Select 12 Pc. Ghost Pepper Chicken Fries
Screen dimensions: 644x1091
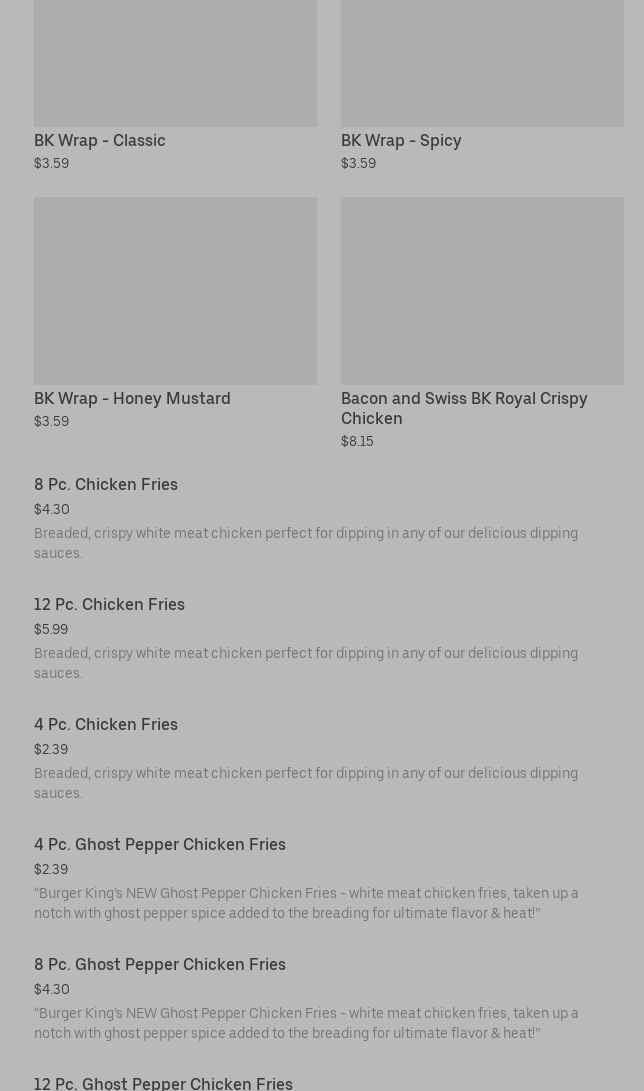(163, 1083)
